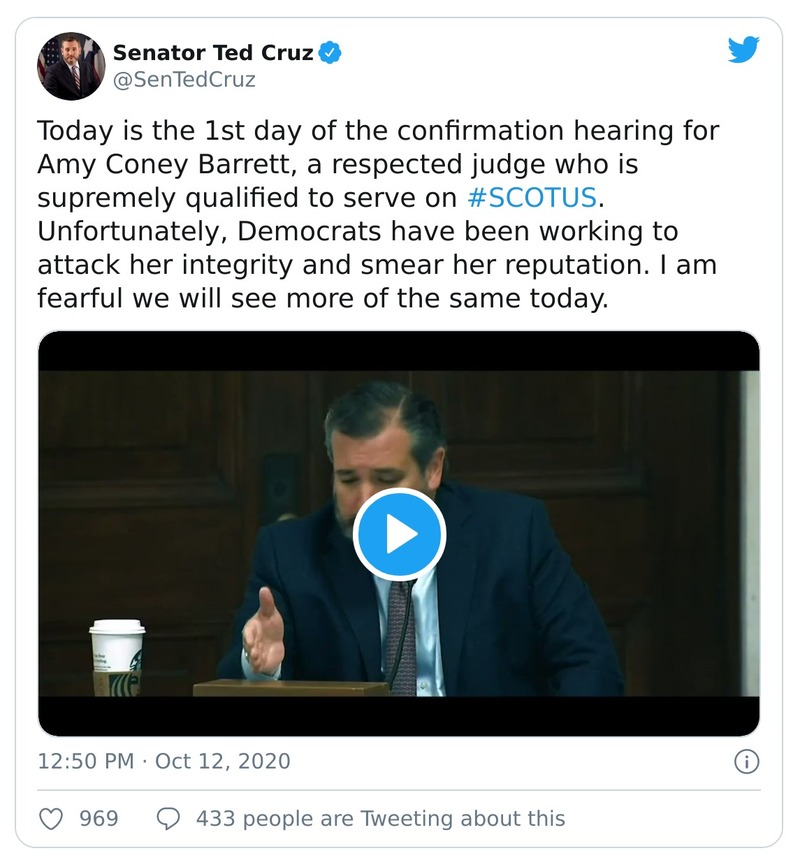
Task: Click the 969 likes count
Action: 99,819
